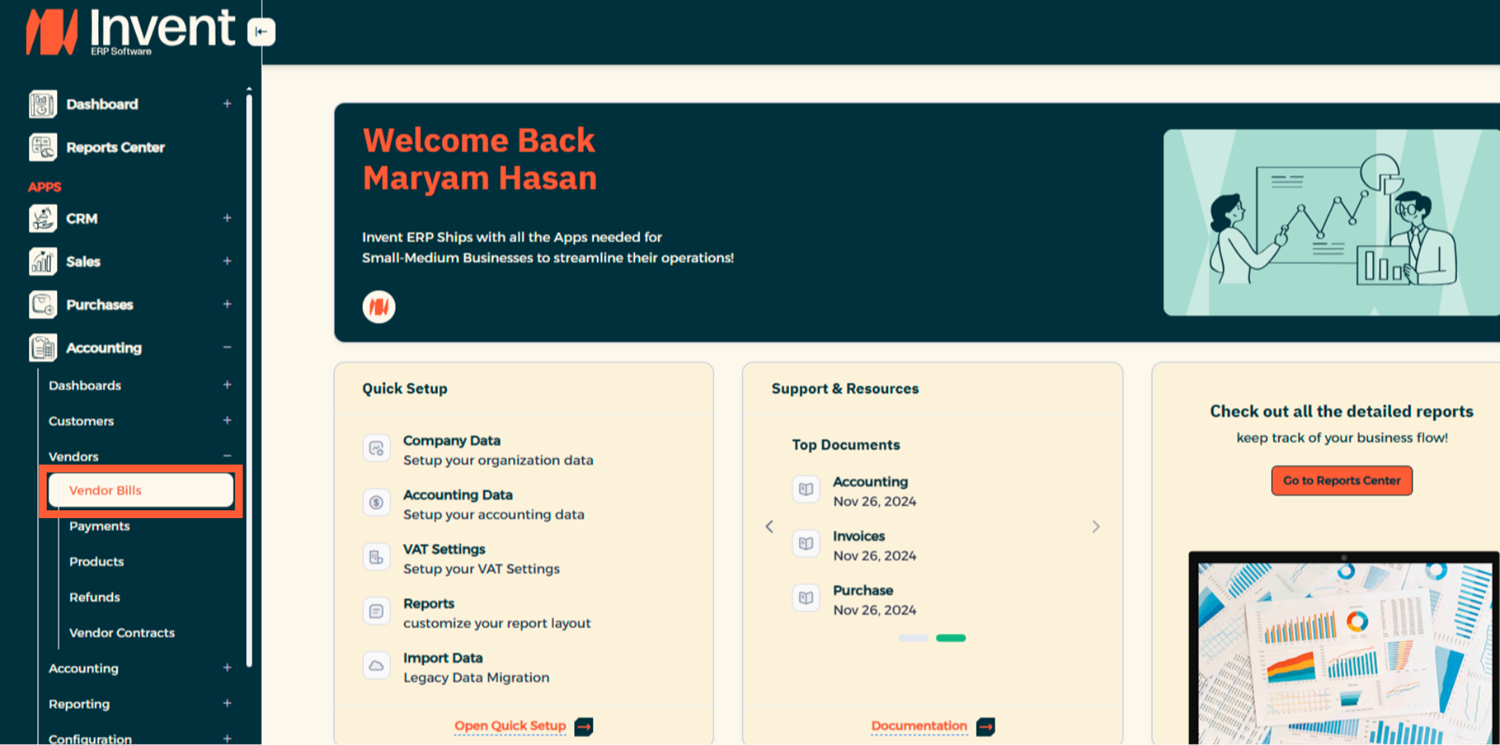
Task: Collapse the Vendors submenu
Action: click(x=227, y=456)
